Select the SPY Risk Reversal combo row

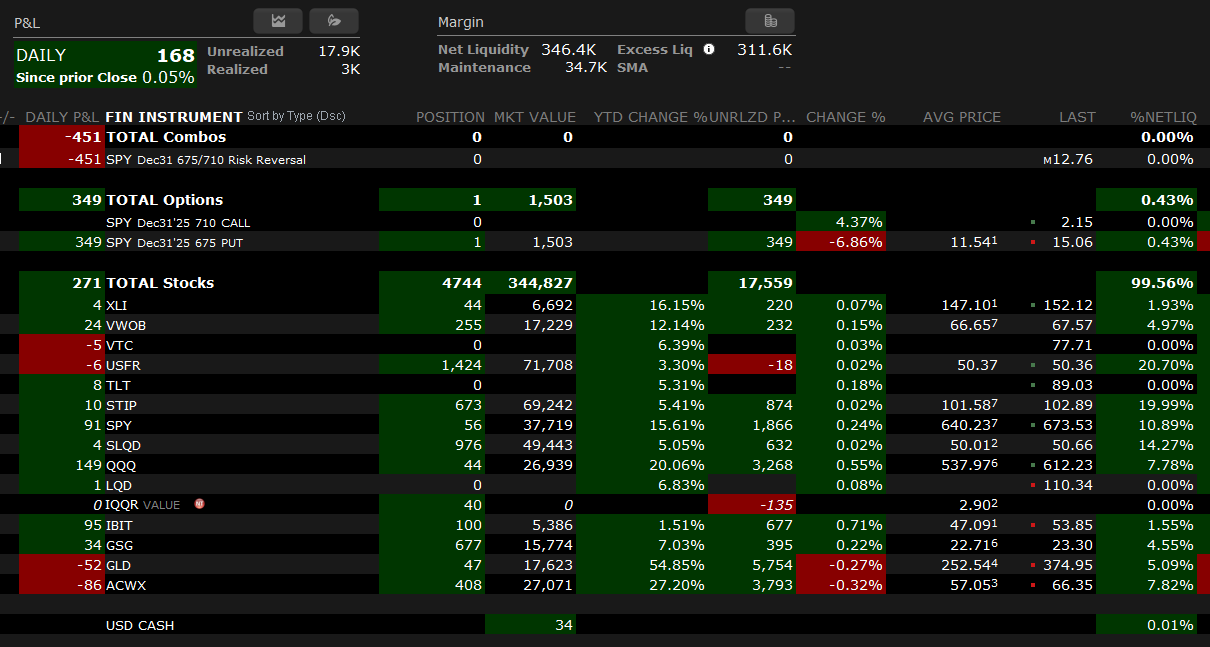click(x=206, y=159)
